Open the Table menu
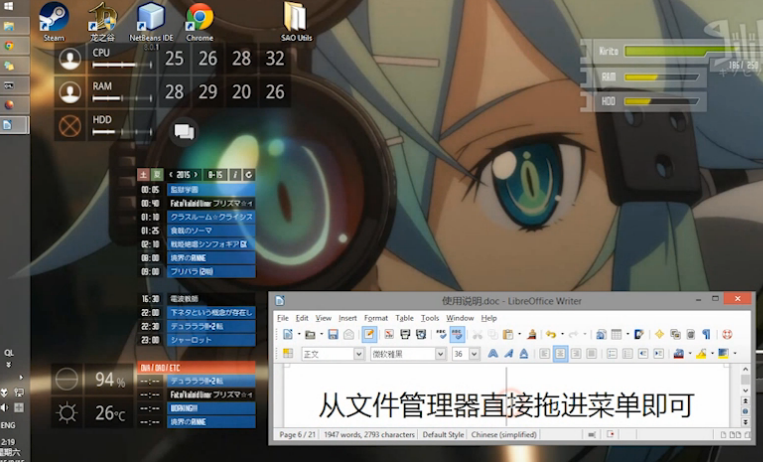Screen dimensions: 763x462 point(404,318)
